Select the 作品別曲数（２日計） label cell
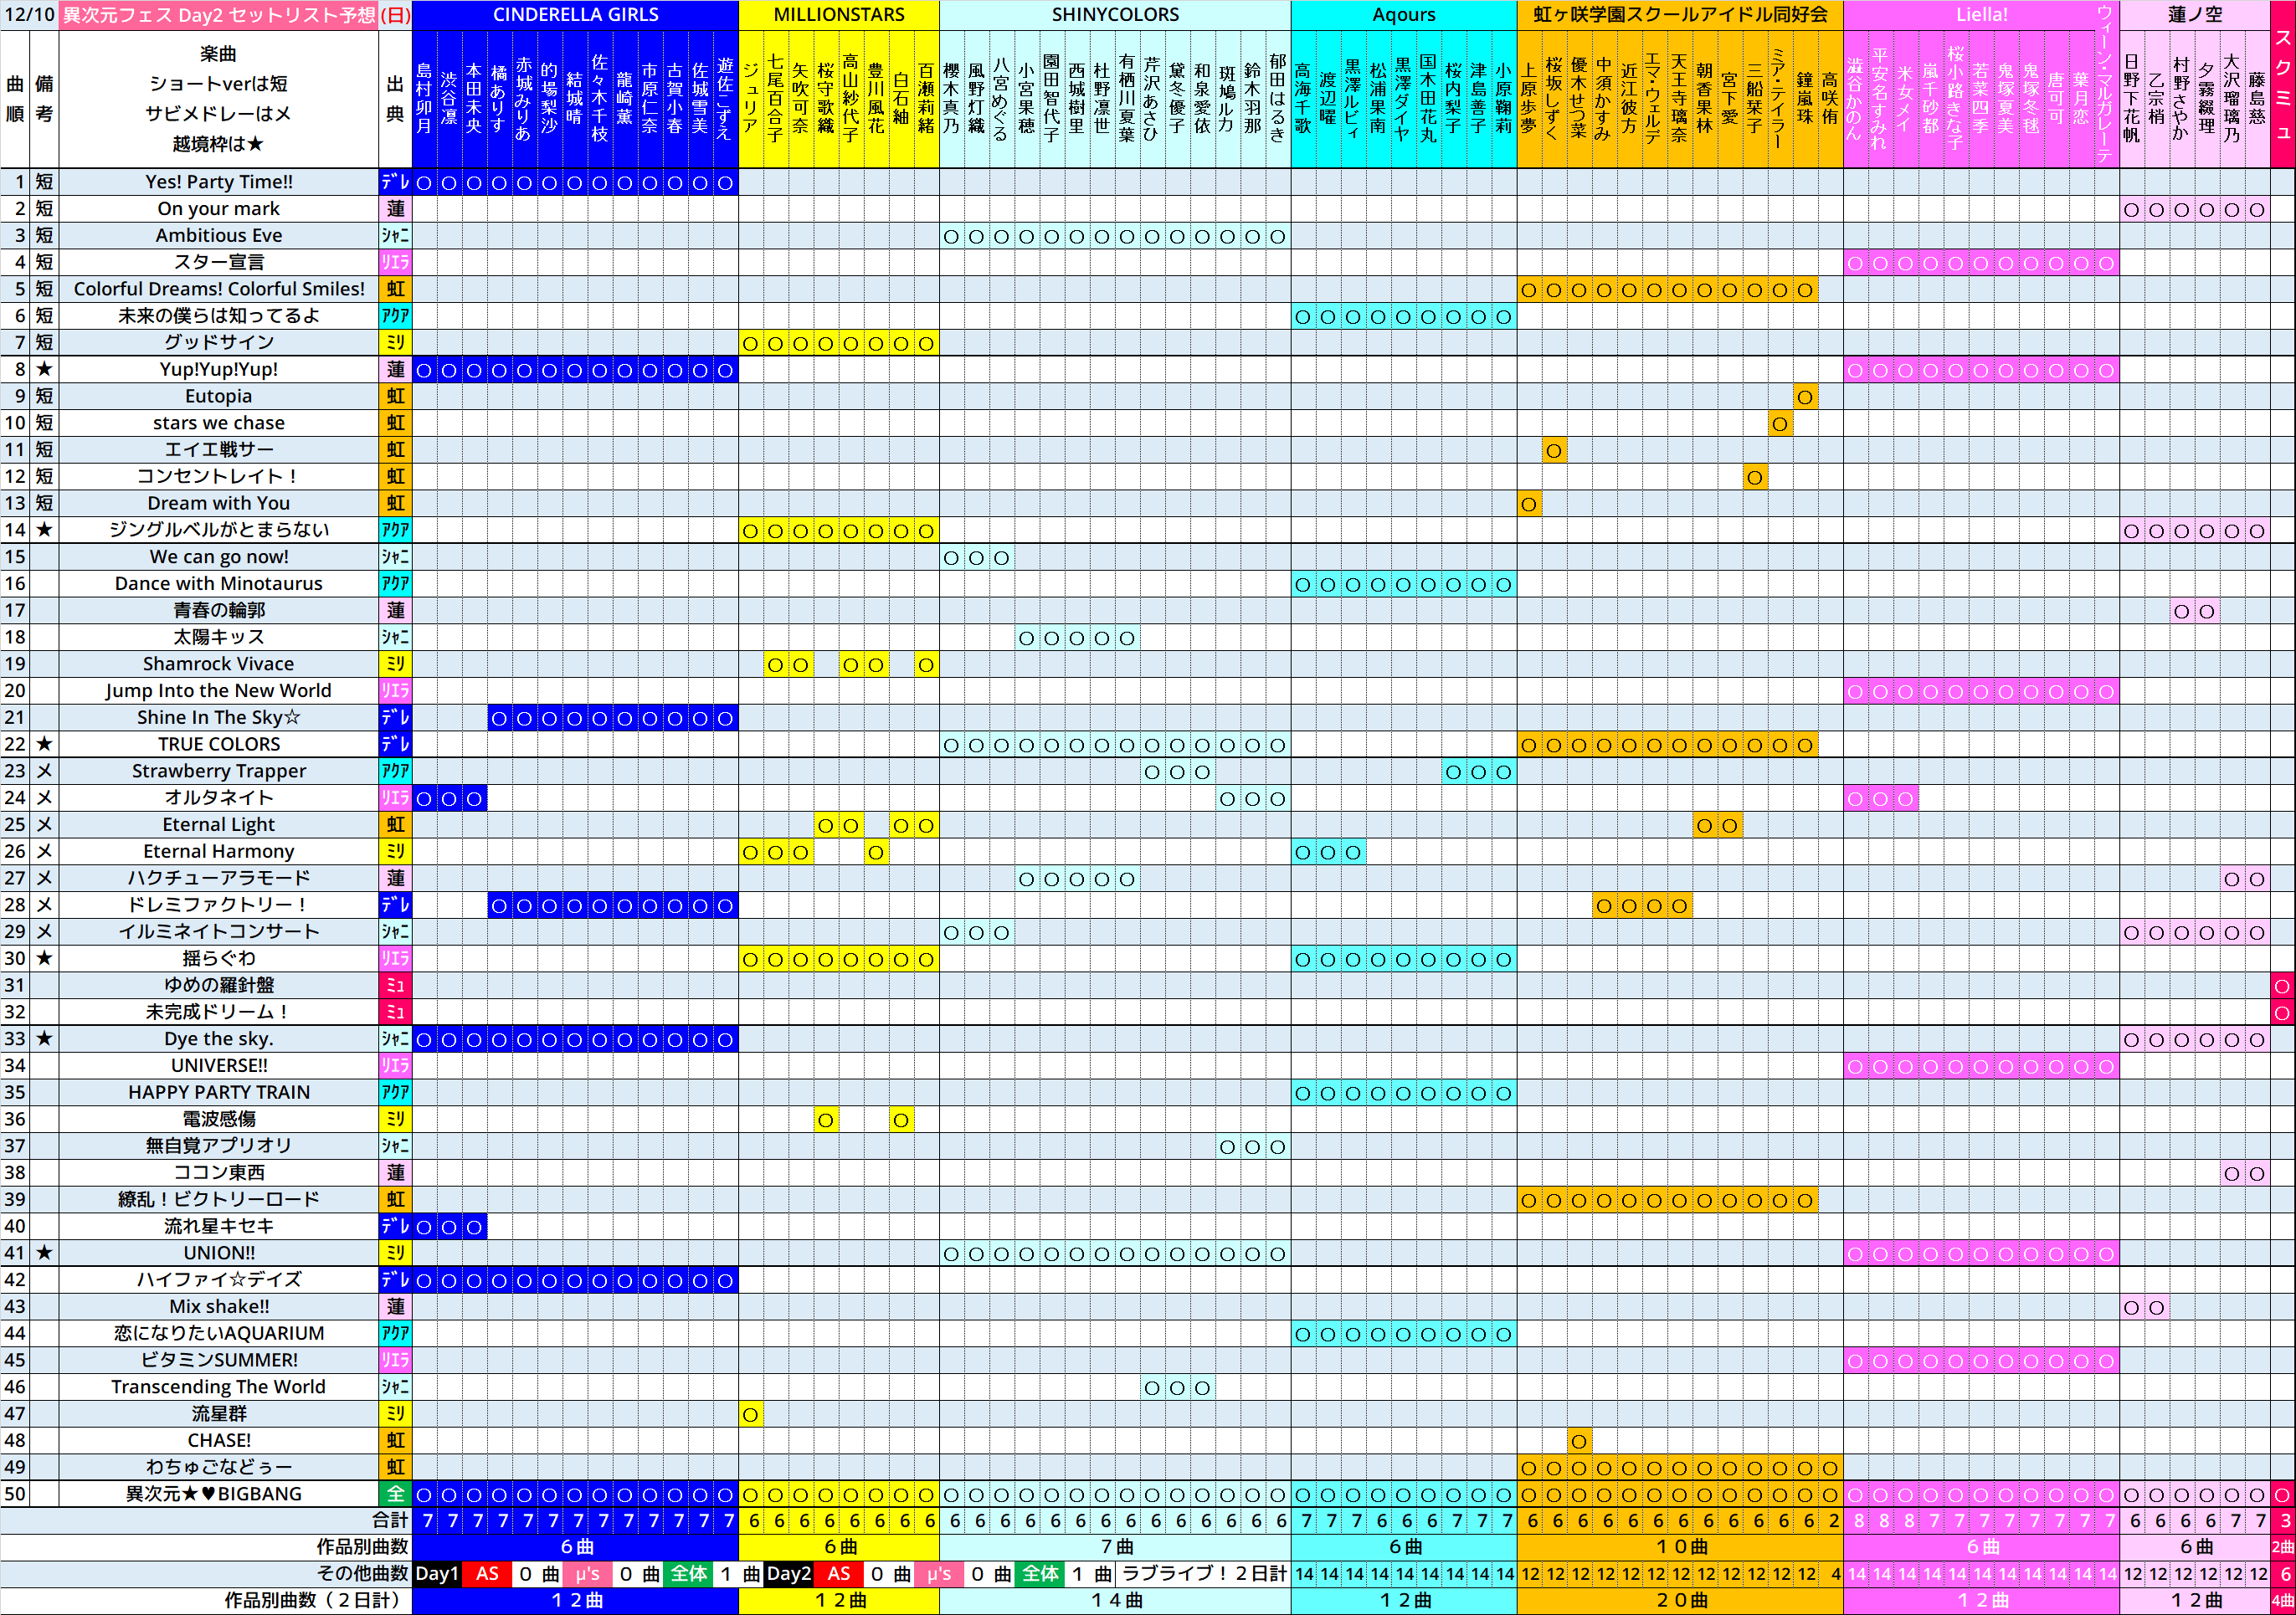This screenshot has width=2296, height=1615. (x=206, y=1601)
